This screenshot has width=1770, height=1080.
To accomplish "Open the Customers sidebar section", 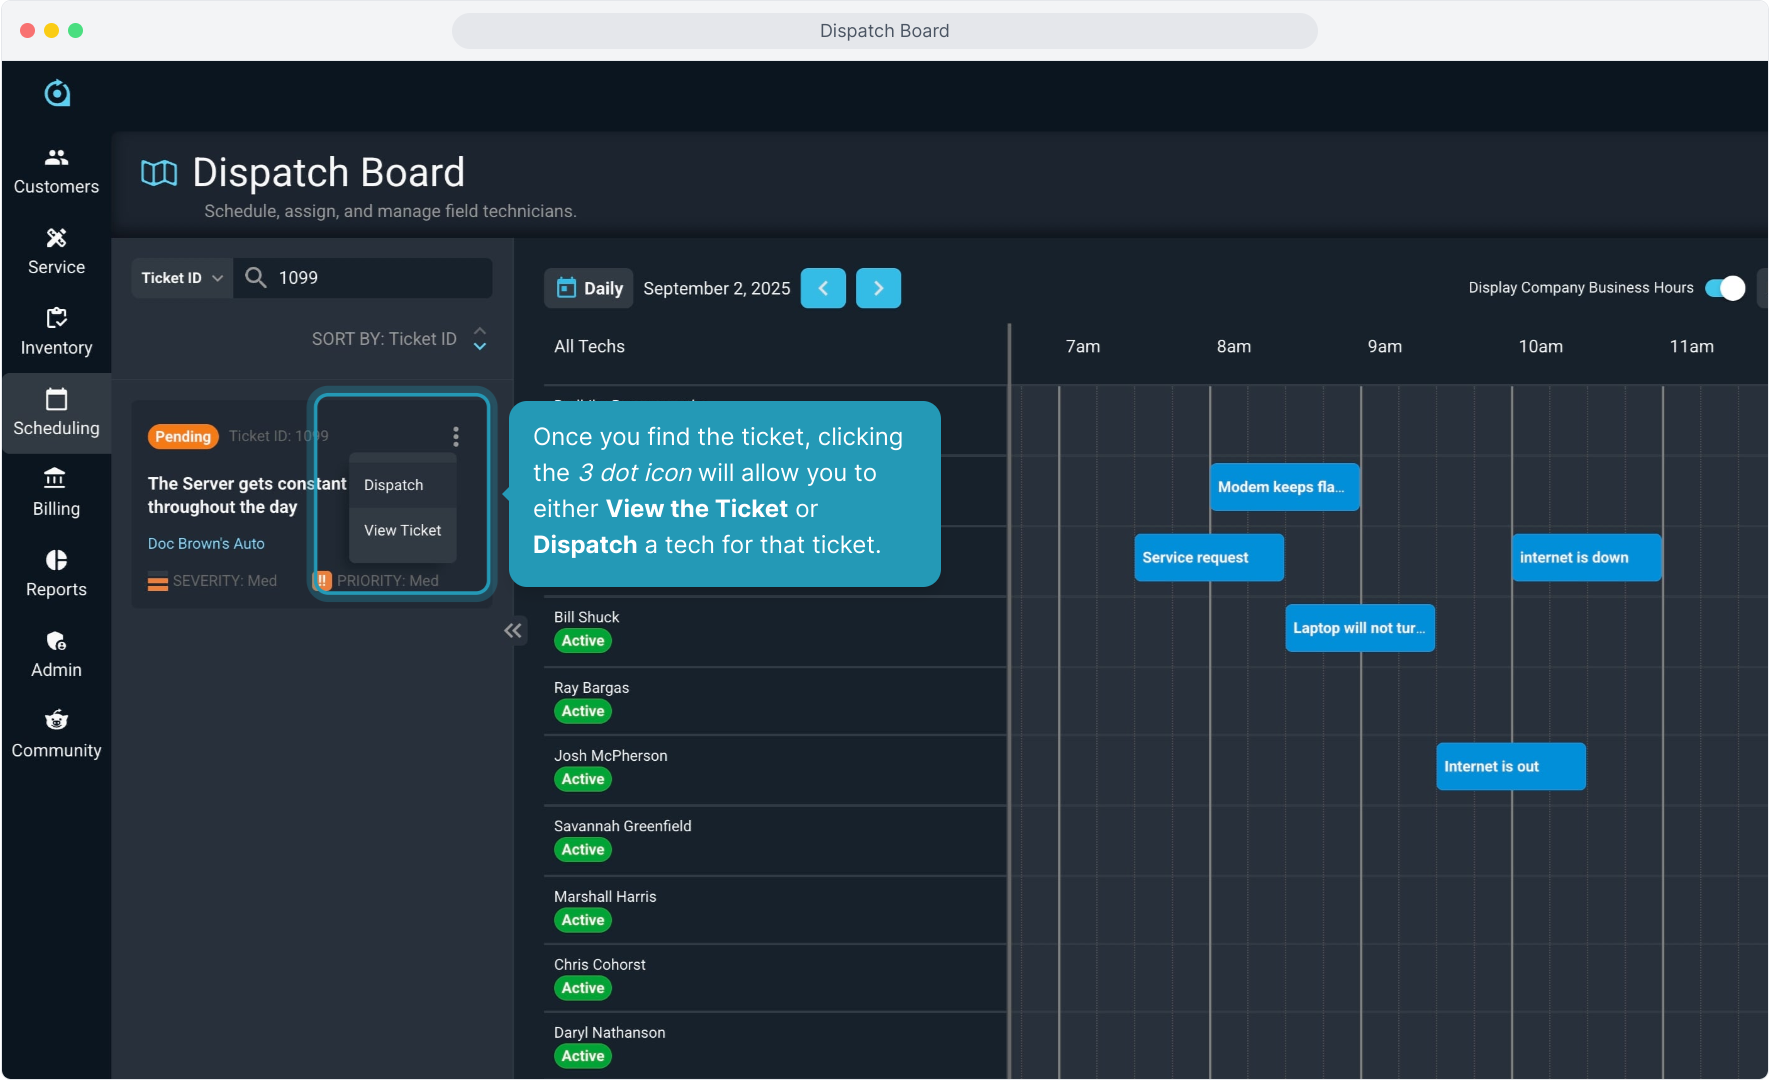I will pos(56,171).
